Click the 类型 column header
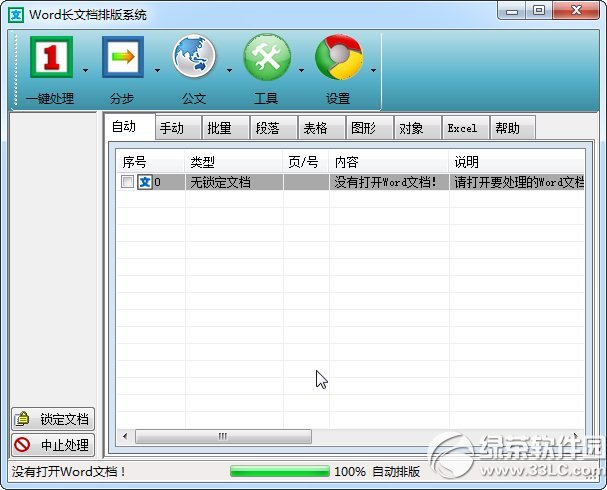Screen dimensions: 607x490 click(234, 161)
